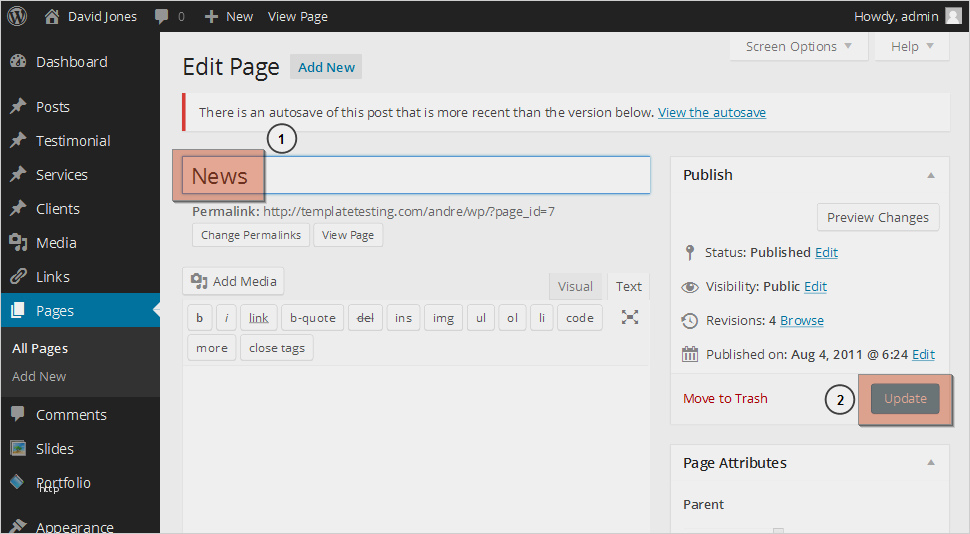This screenshot has height=534, width=970.
Task: Click the WordPress logo icon
Action: [17, 16]
